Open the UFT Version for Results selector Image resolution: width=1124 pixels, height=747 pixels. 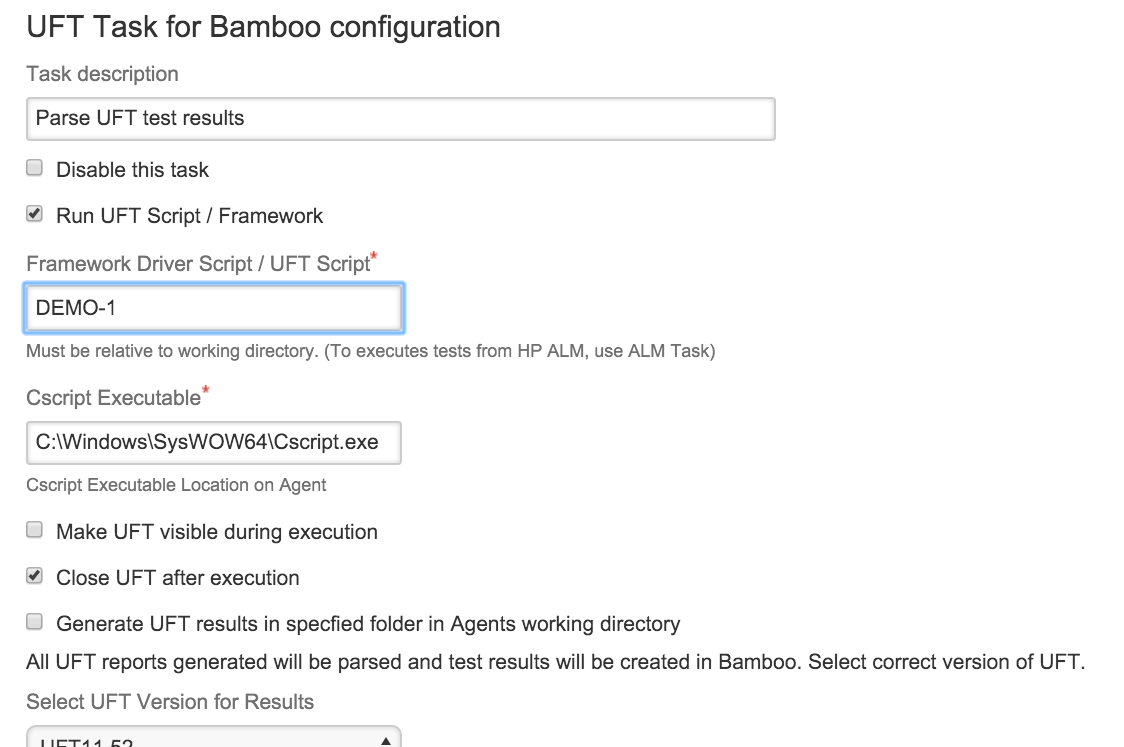click(x=213, y=740)
